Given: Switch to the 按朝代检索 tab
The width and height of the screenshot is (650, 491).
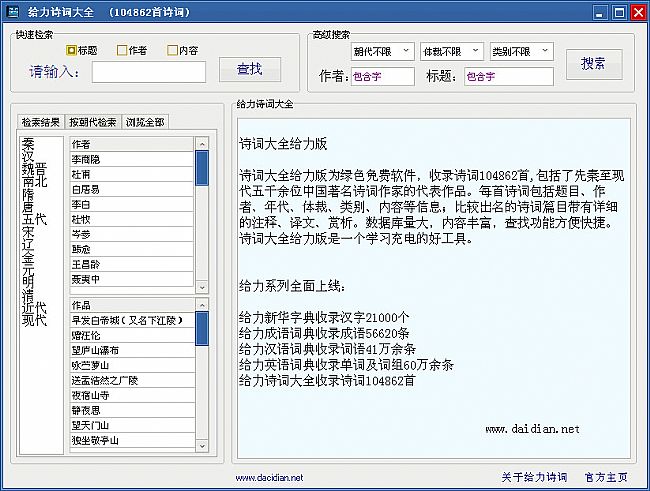Looking at the screenshot, I should [x=93, y=122].
